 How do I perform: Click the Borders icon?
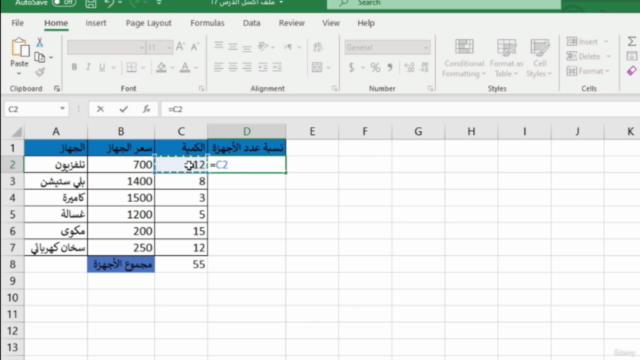[131, 67]
